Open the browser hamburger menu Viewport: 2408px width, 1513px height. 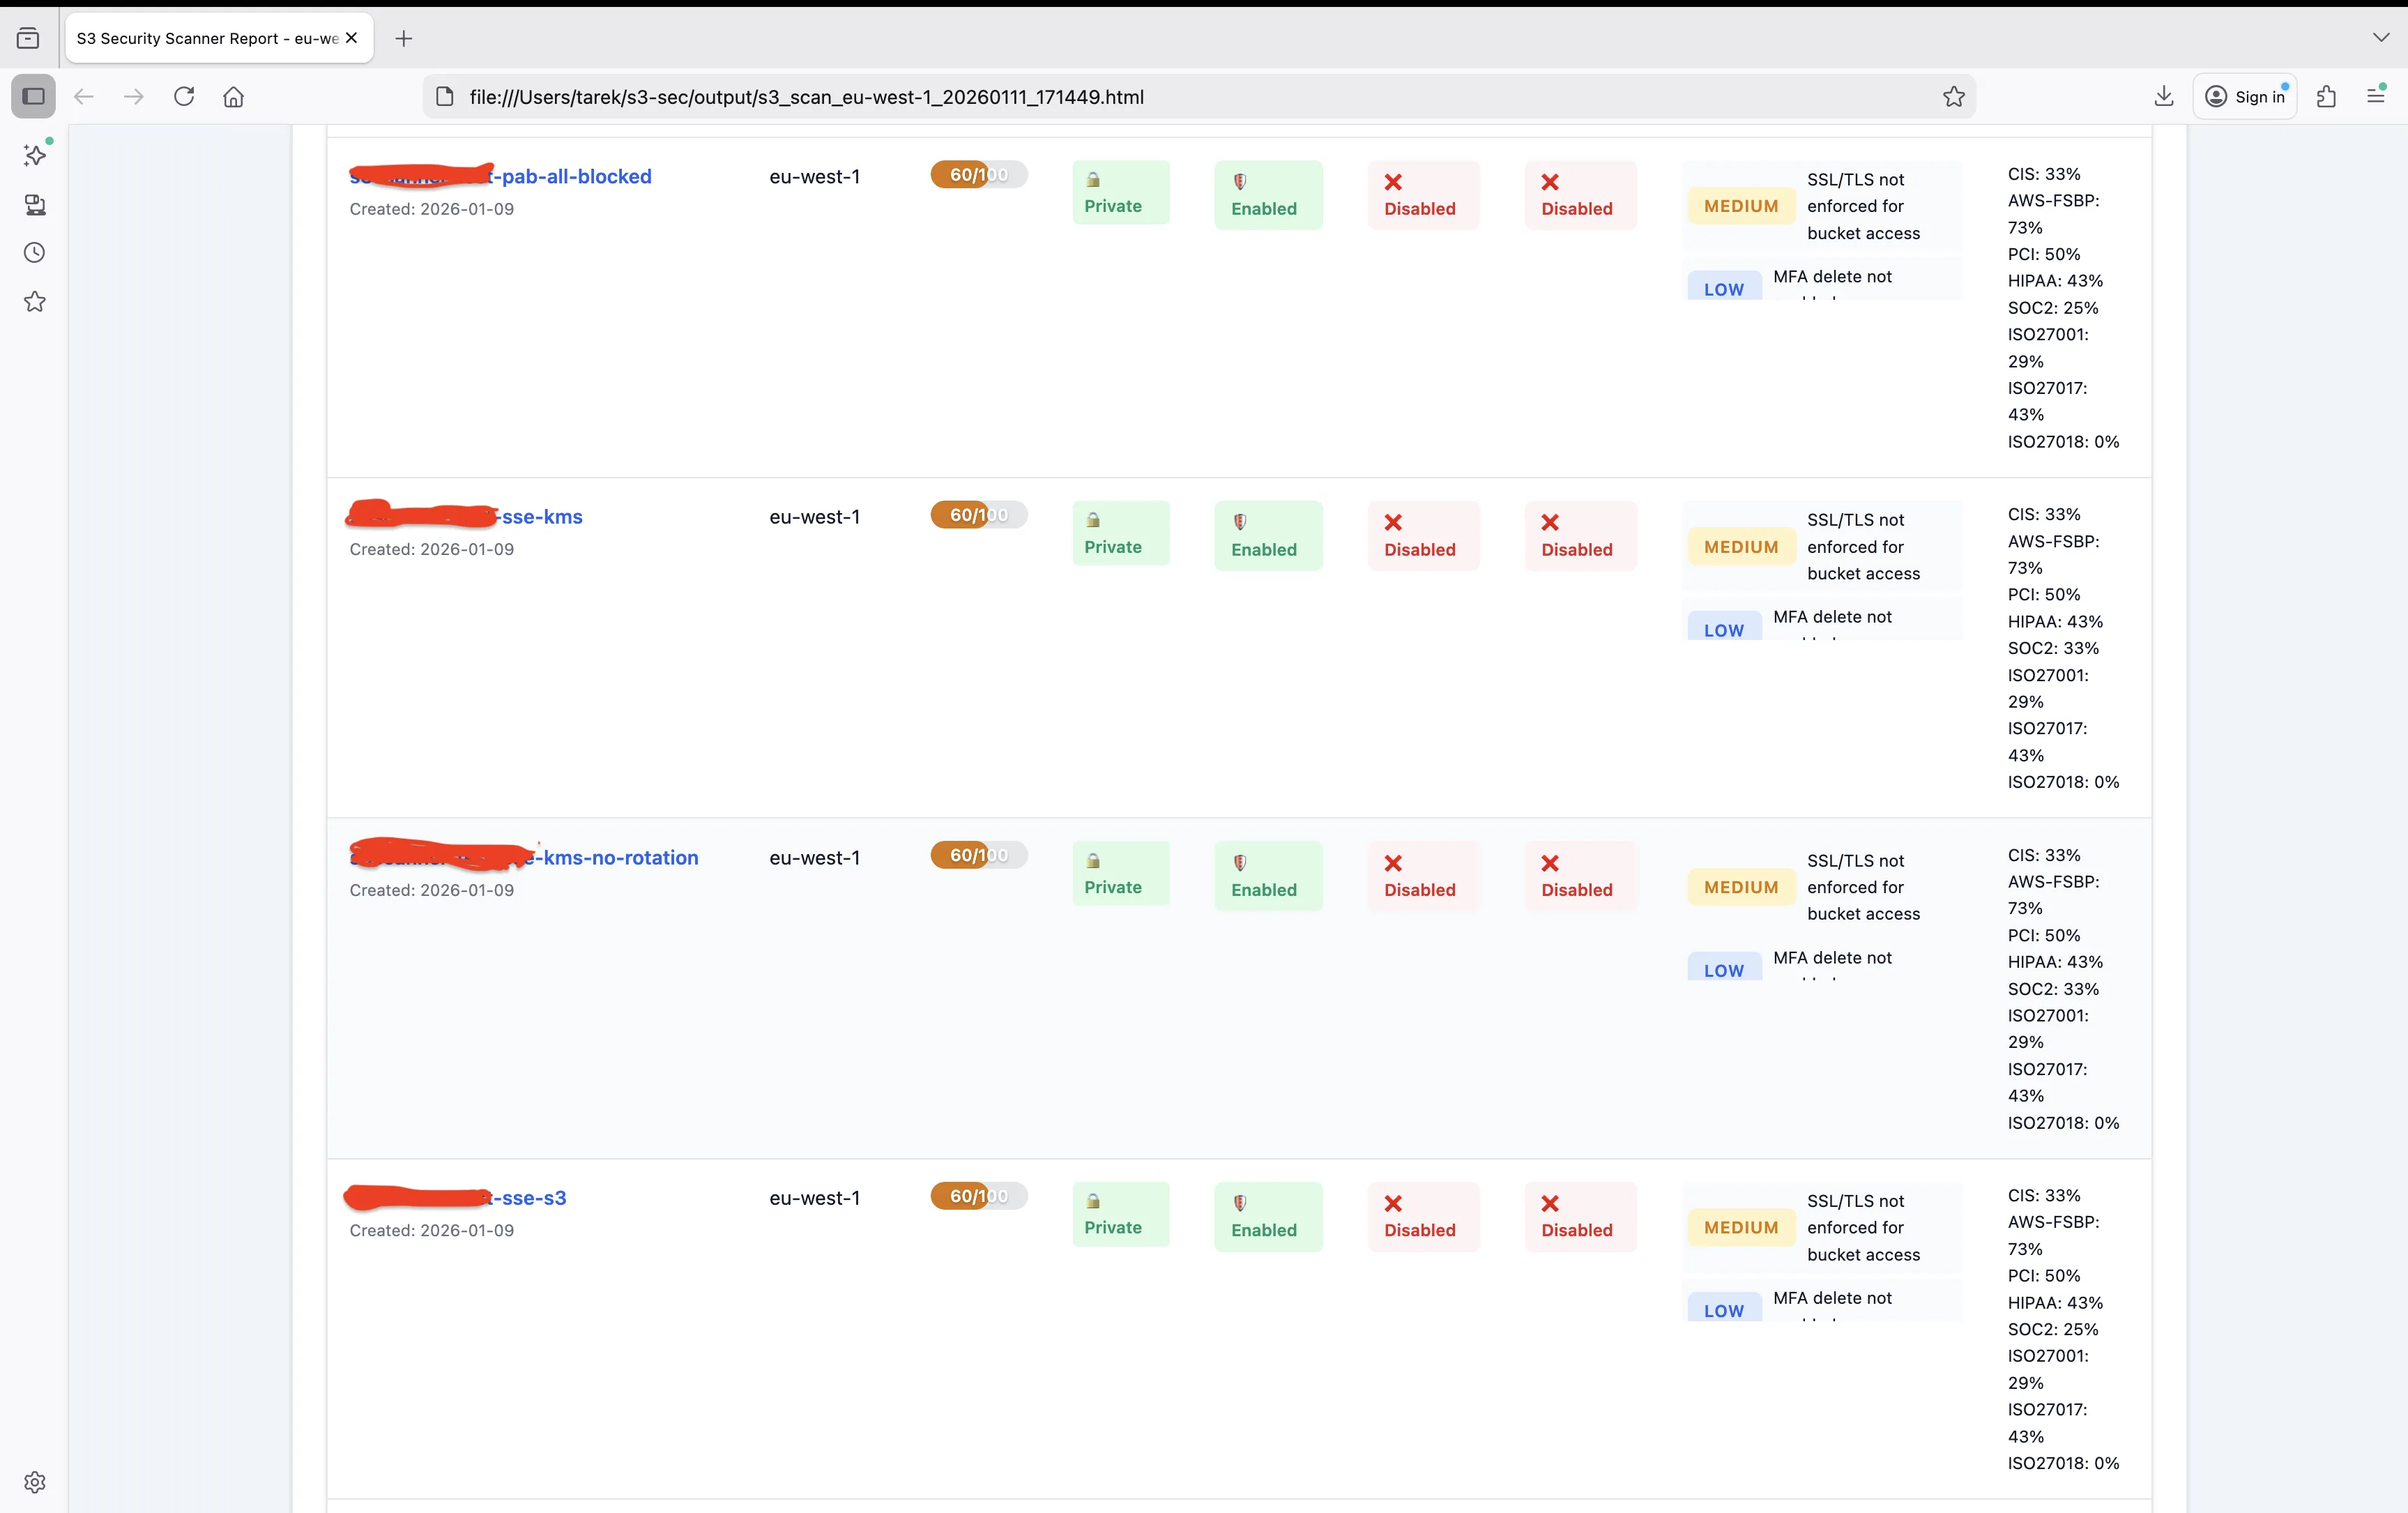(2376, 96)
